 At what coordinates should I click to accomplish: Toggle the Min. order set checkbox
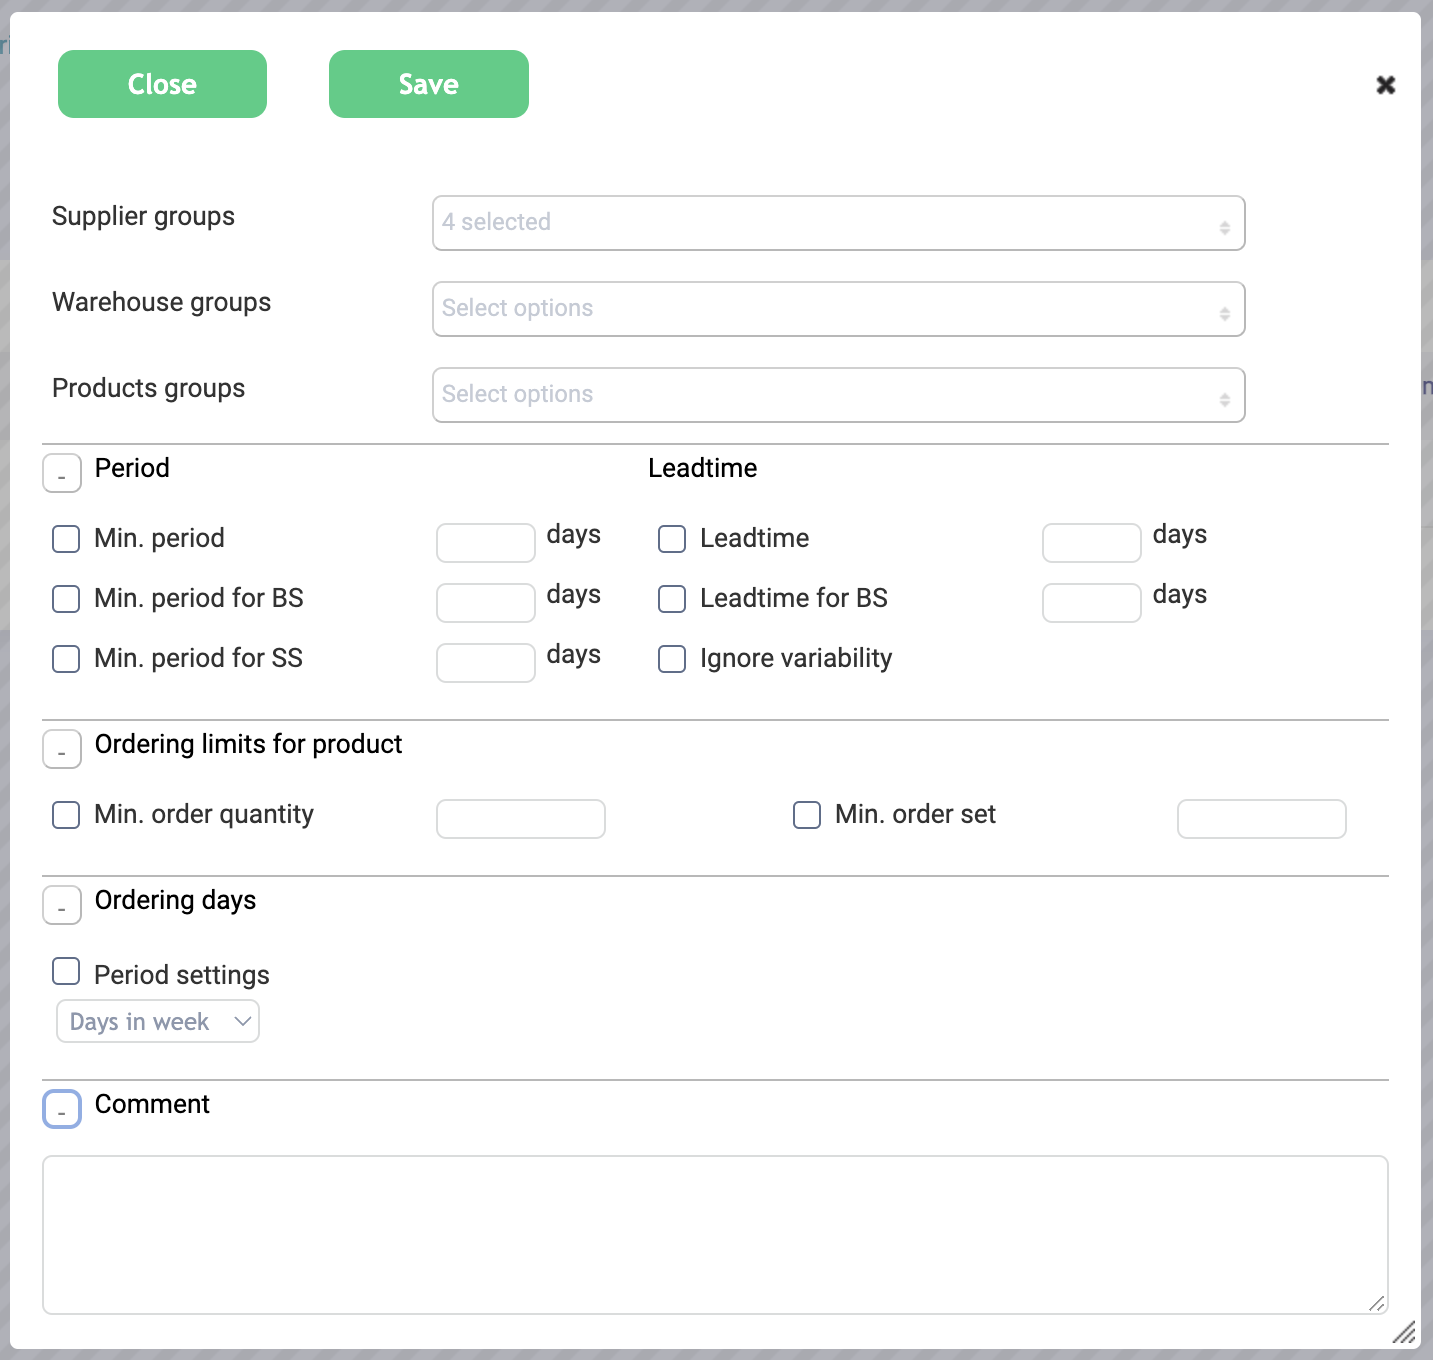pos(807,815)
